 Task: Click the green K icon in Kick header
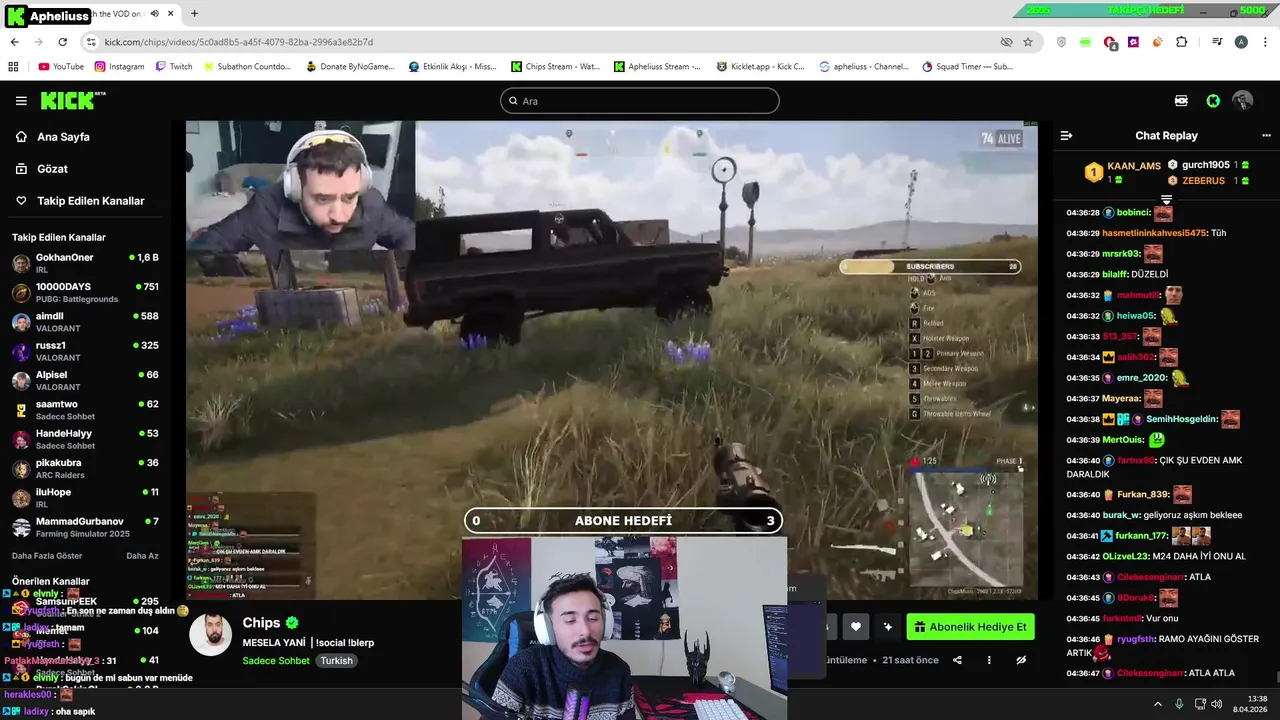[x=1213, y=101]
